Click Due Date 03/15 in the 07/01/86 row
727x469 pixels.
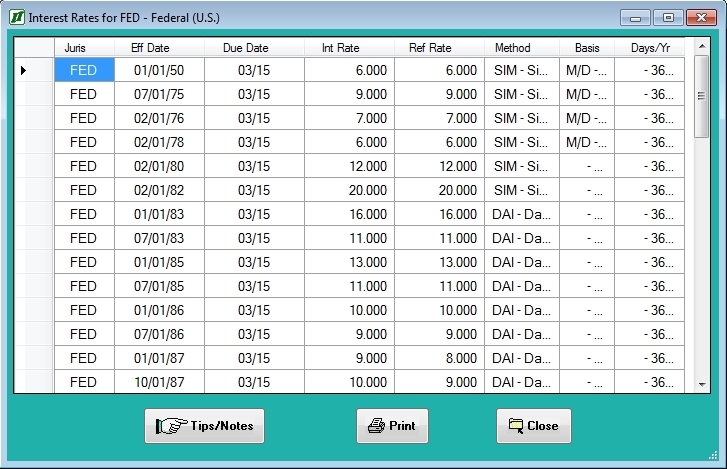pyautogui.click(x=255, y=334)
